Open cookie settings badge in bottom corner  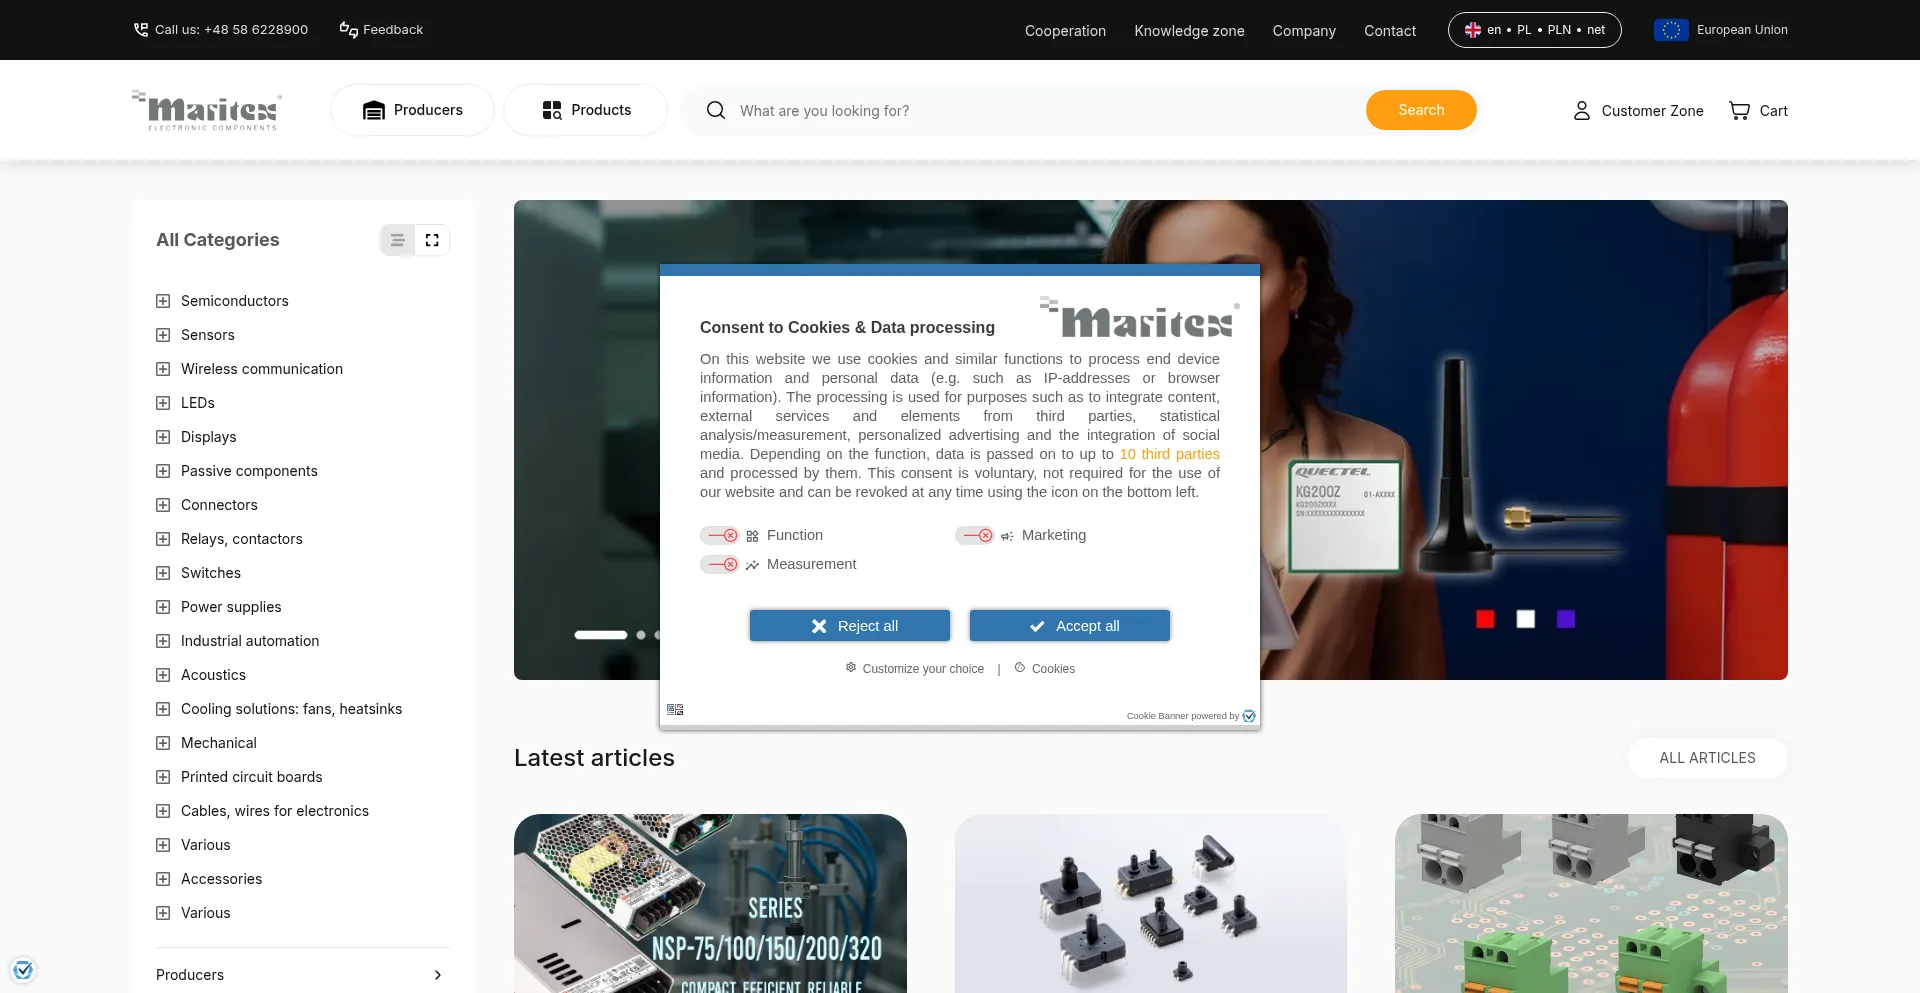(23, 969)
